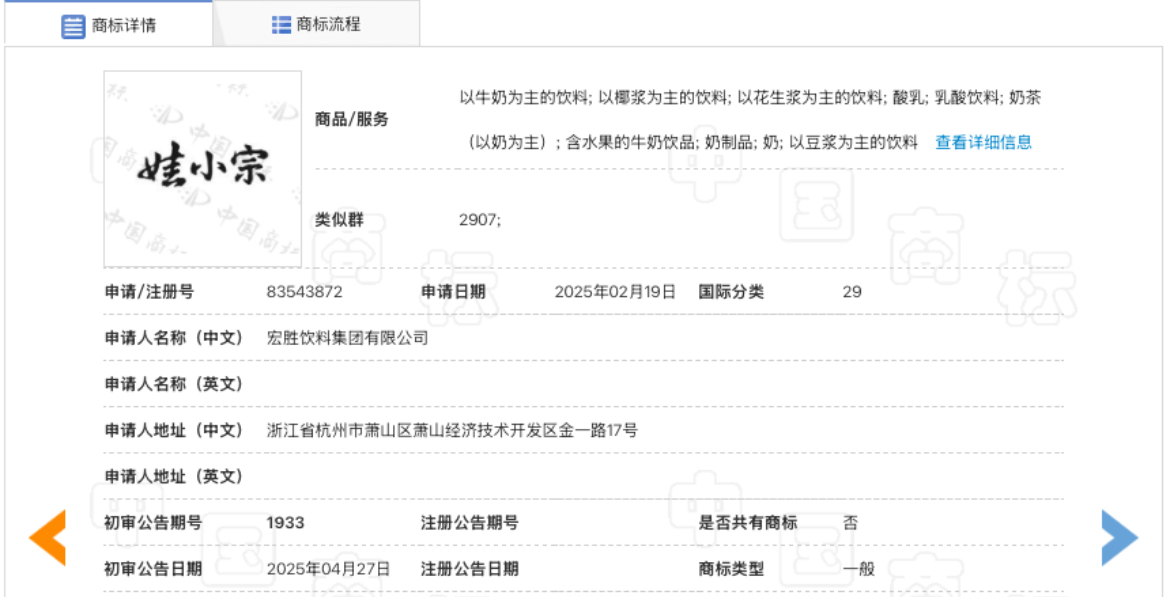Click the 注册公告期号 field label
Image resolution: width=1170 pixels, height=597 pixels.
469,523
